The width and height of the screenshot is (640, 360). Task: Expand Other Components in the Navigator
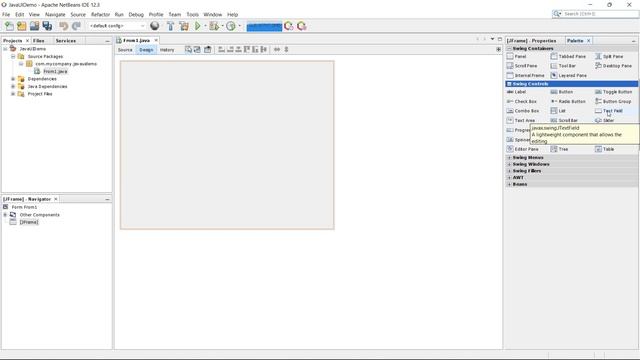coord(5,215)
